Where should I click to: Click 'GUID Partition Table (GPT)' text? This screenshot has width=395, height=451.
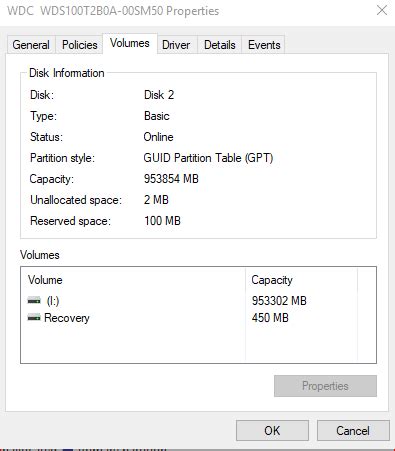(208, 158)
